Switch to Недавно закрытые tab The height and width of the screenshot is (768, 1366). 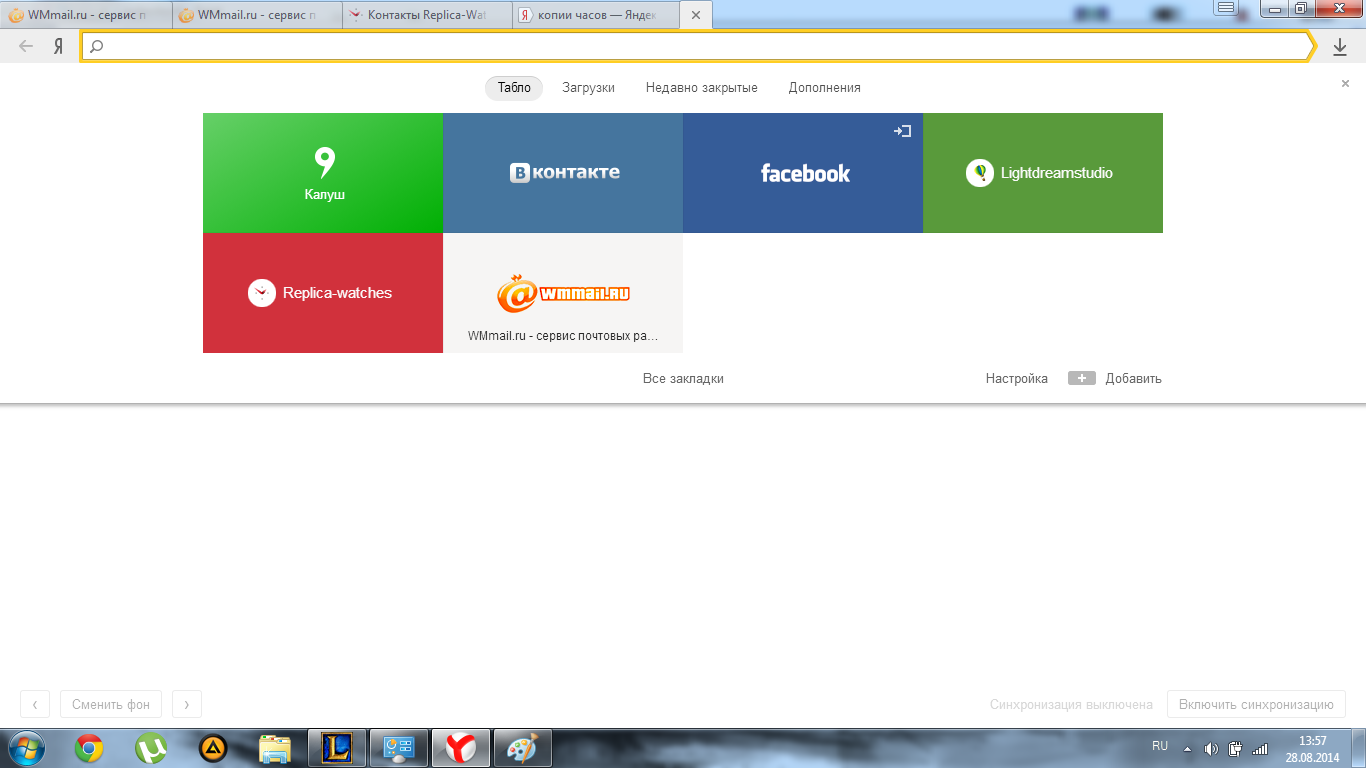[701, 88]
